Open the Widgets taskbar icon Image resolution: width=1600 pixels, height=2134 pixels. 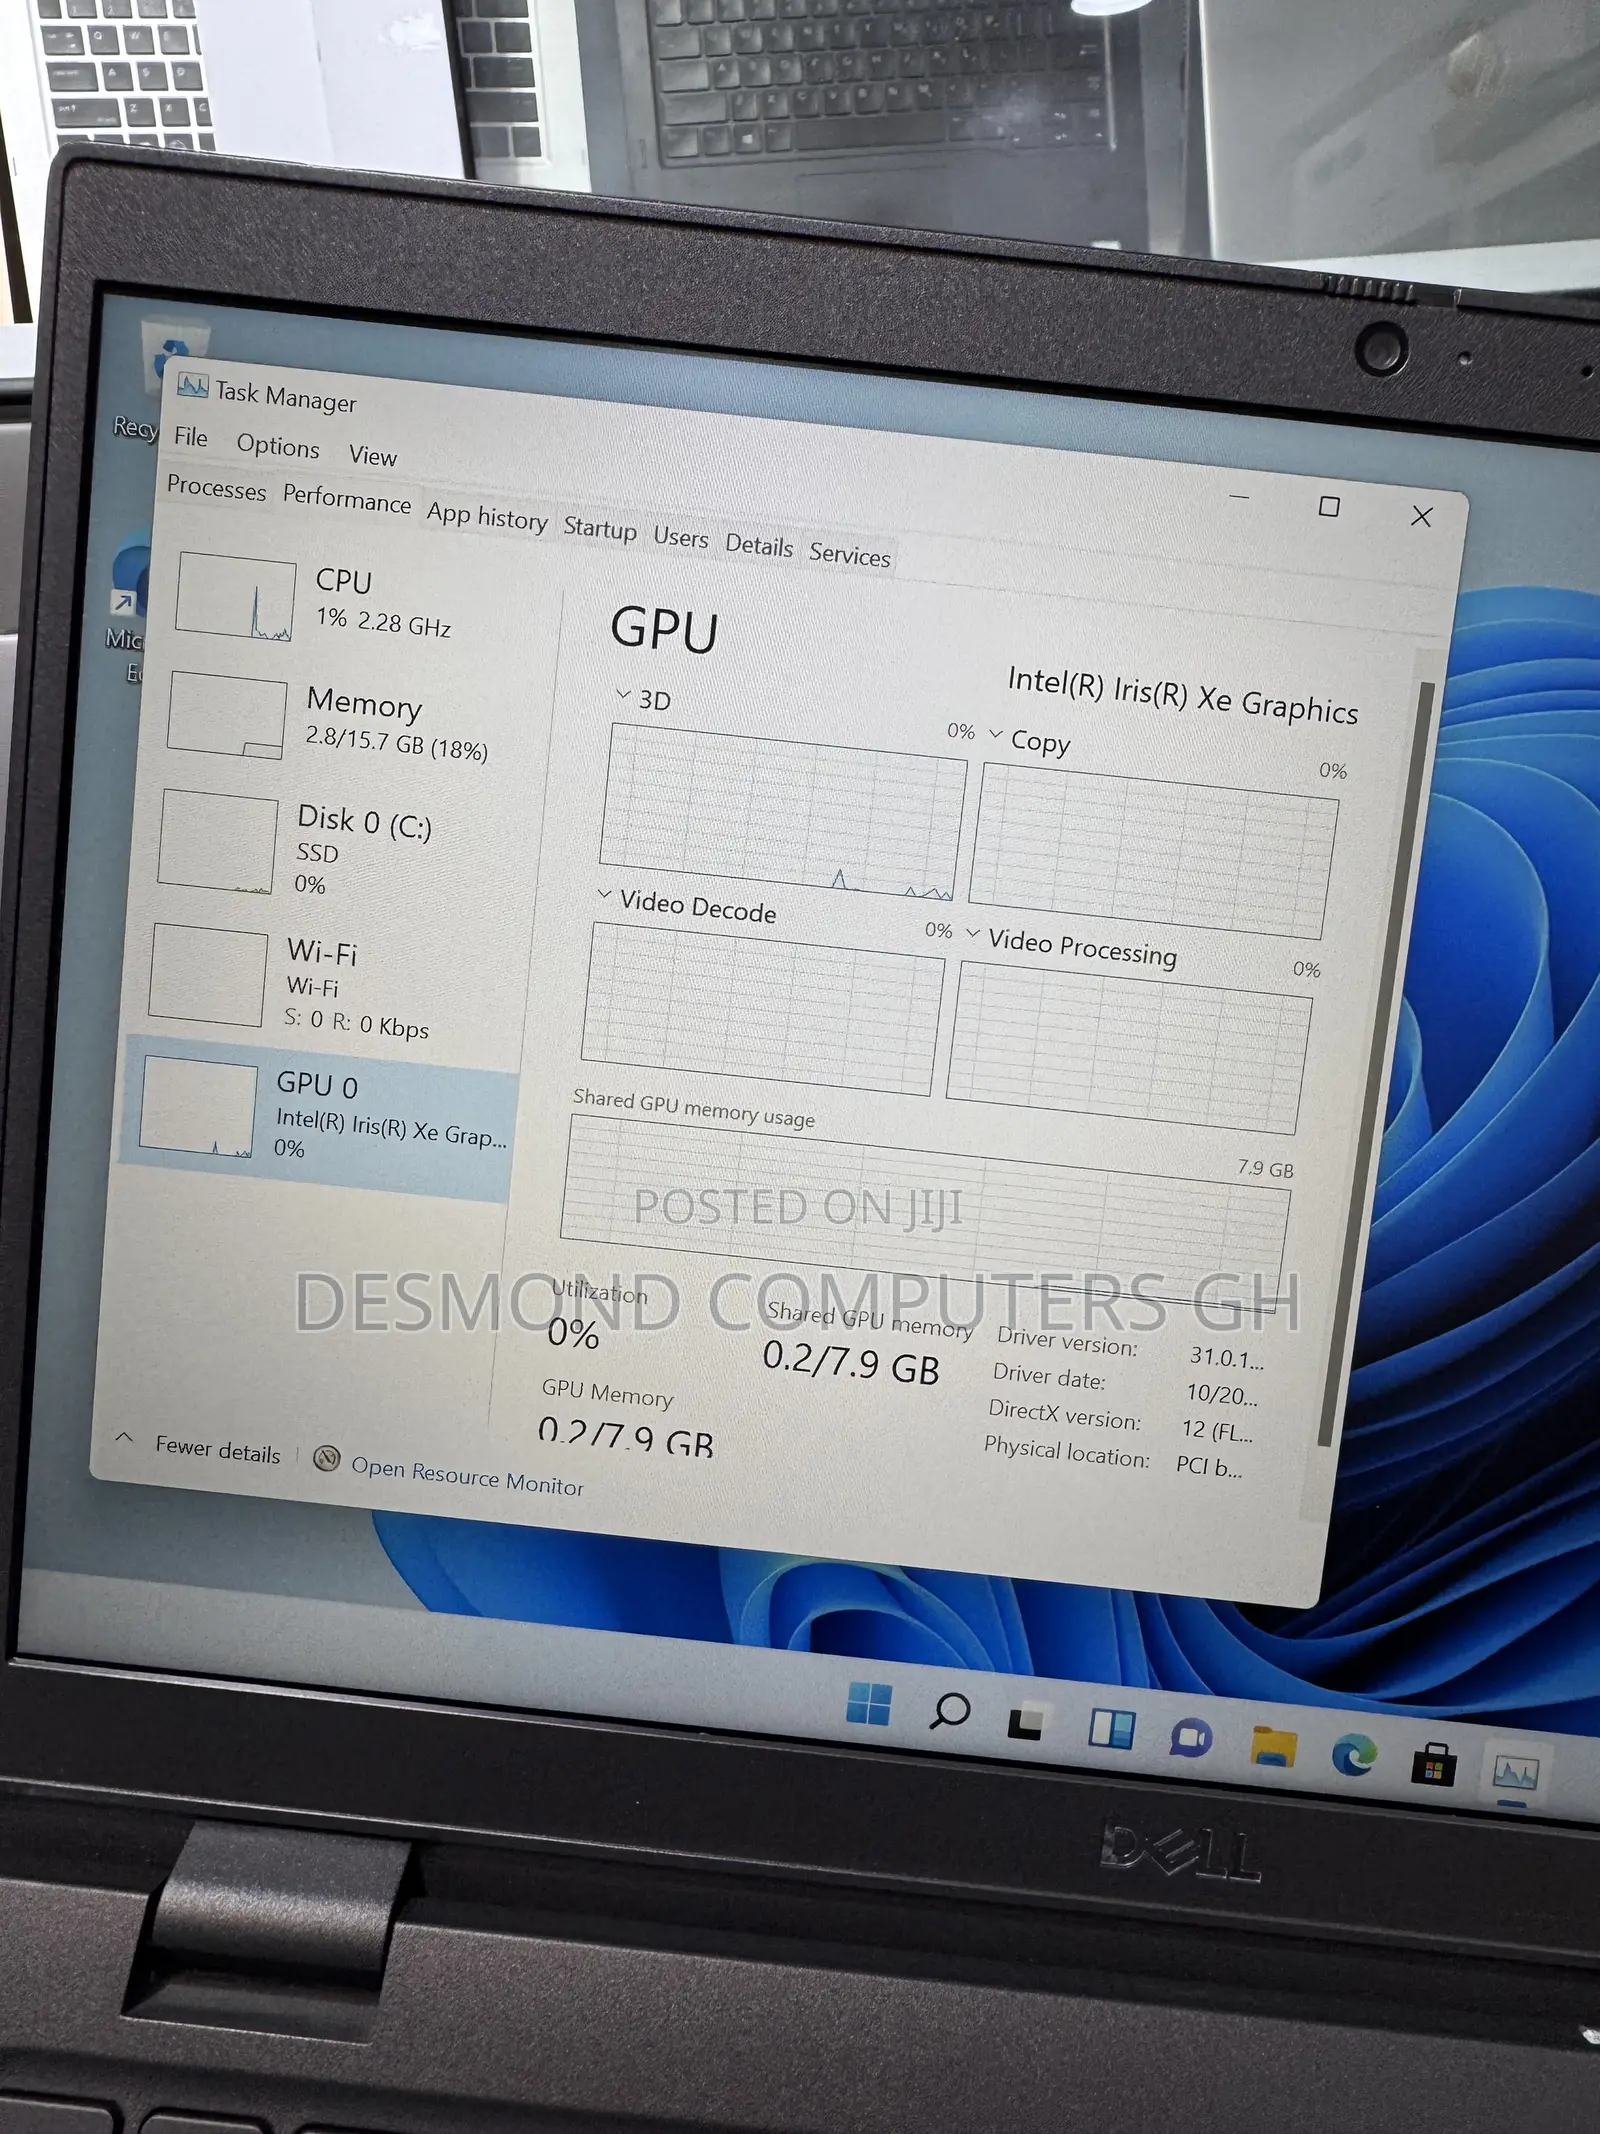tap(1111, 1729)
